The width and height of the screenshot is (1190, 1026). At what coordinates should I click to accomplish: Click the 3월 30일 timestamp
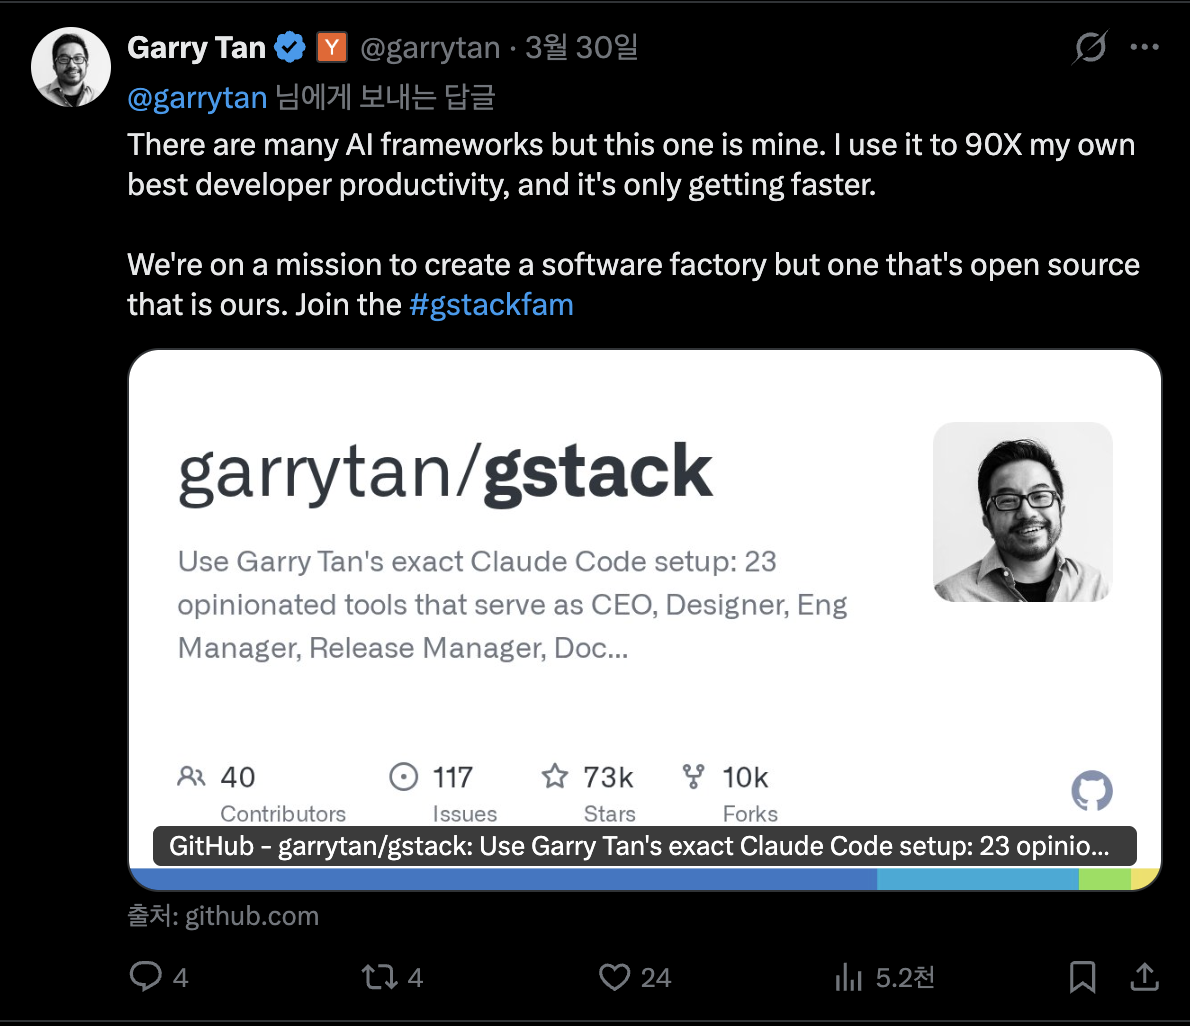tap(581, 47)
